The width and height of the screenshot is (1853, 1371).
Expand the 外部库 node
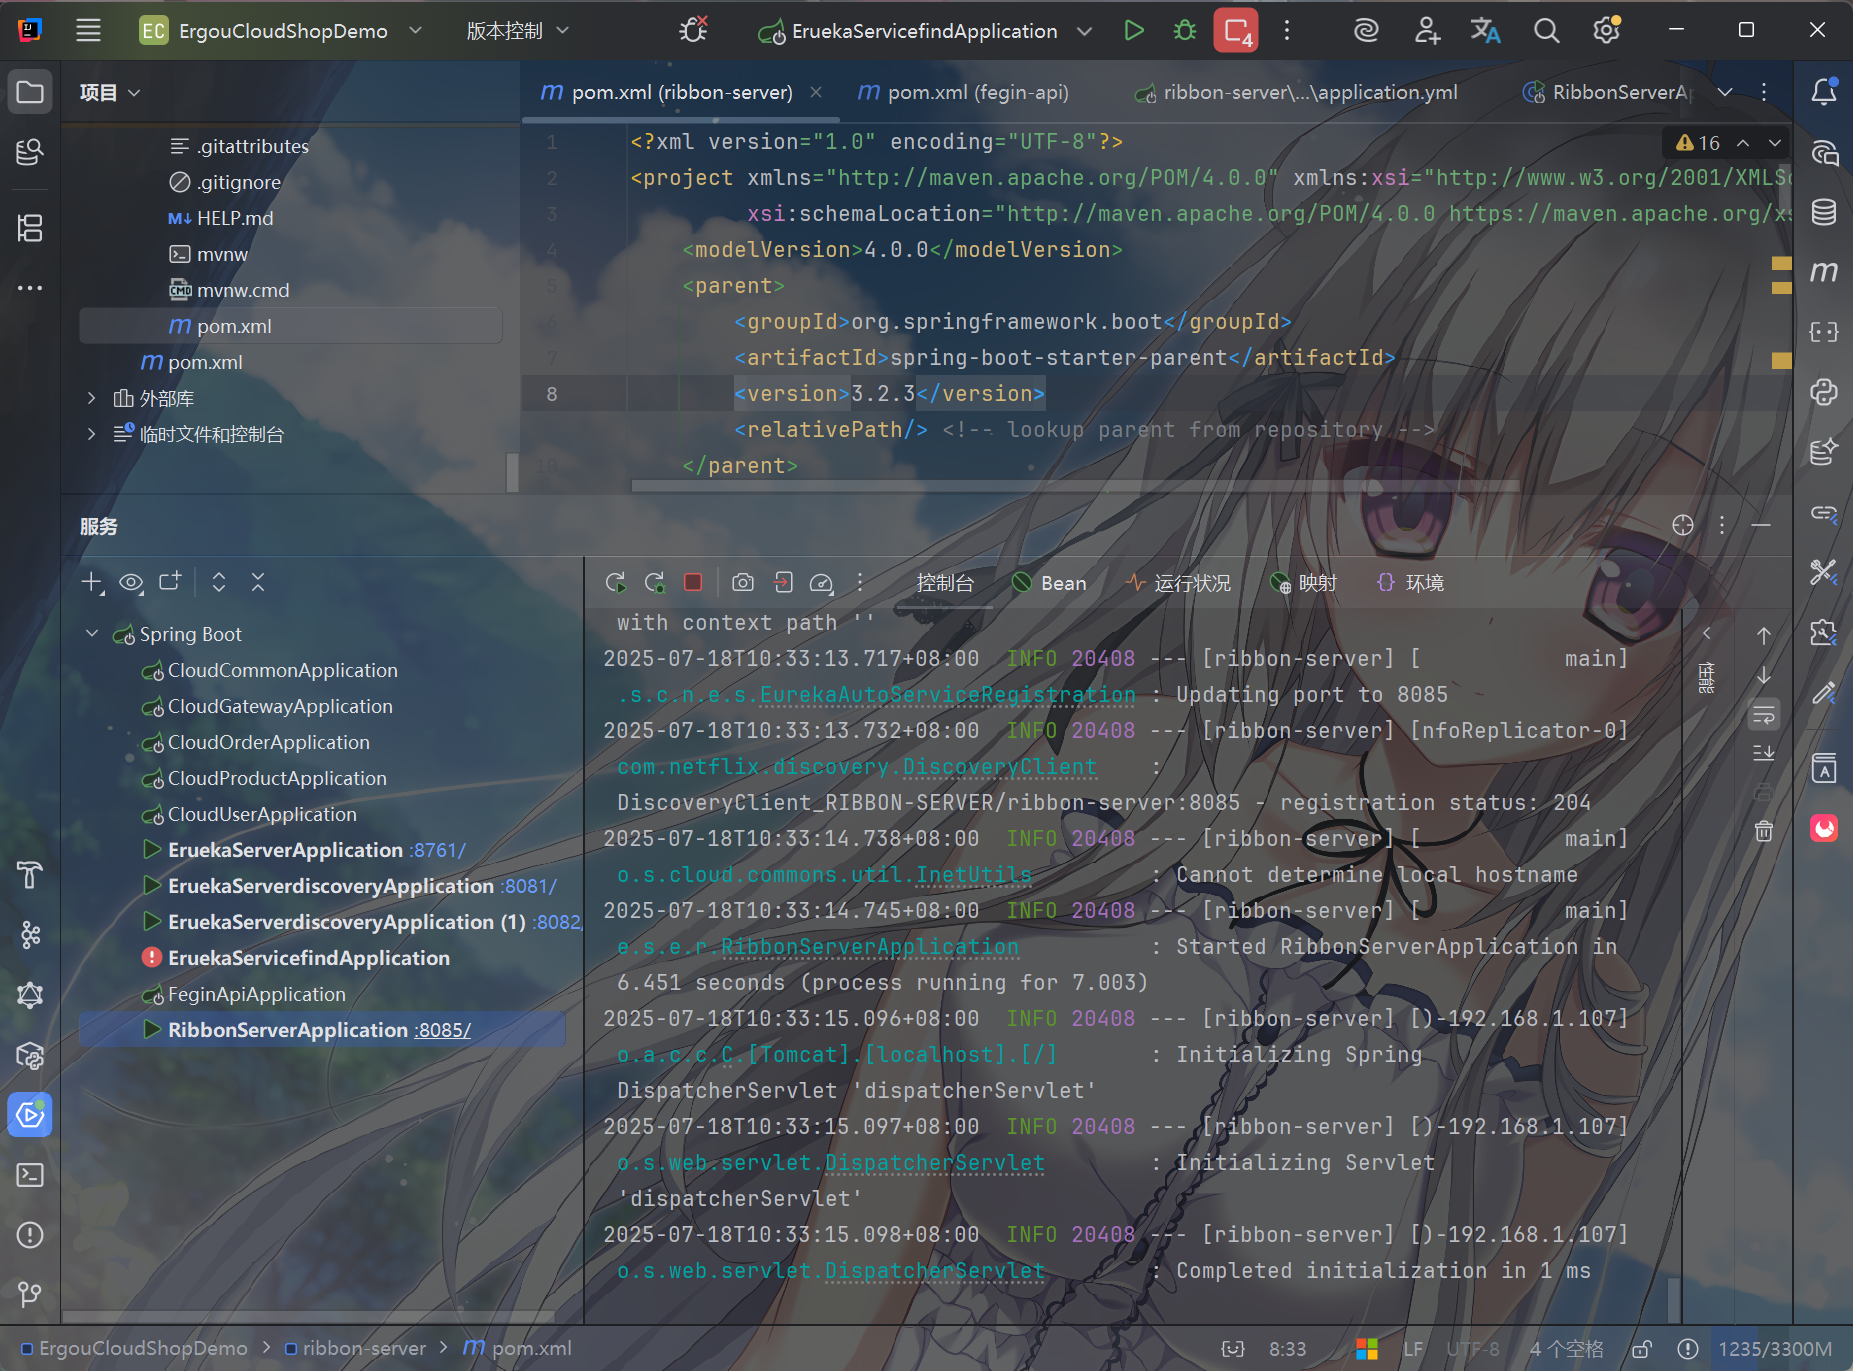(92, 398)
